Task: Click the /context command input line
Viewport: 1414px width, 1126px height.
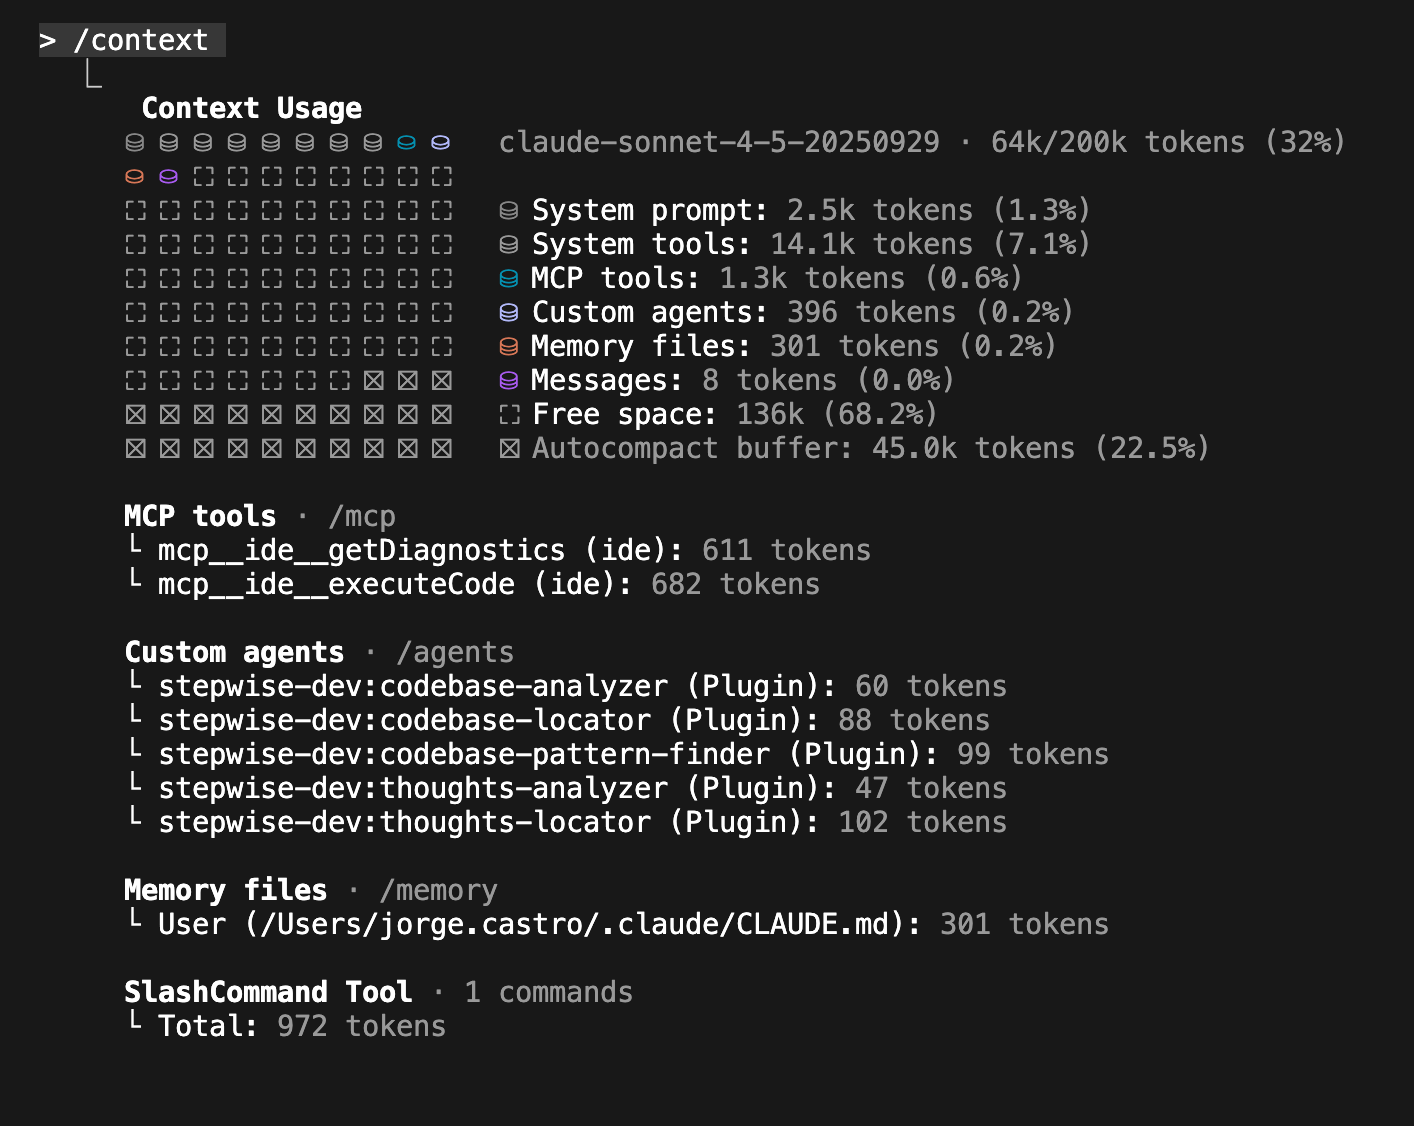Action: click(140, 41)
